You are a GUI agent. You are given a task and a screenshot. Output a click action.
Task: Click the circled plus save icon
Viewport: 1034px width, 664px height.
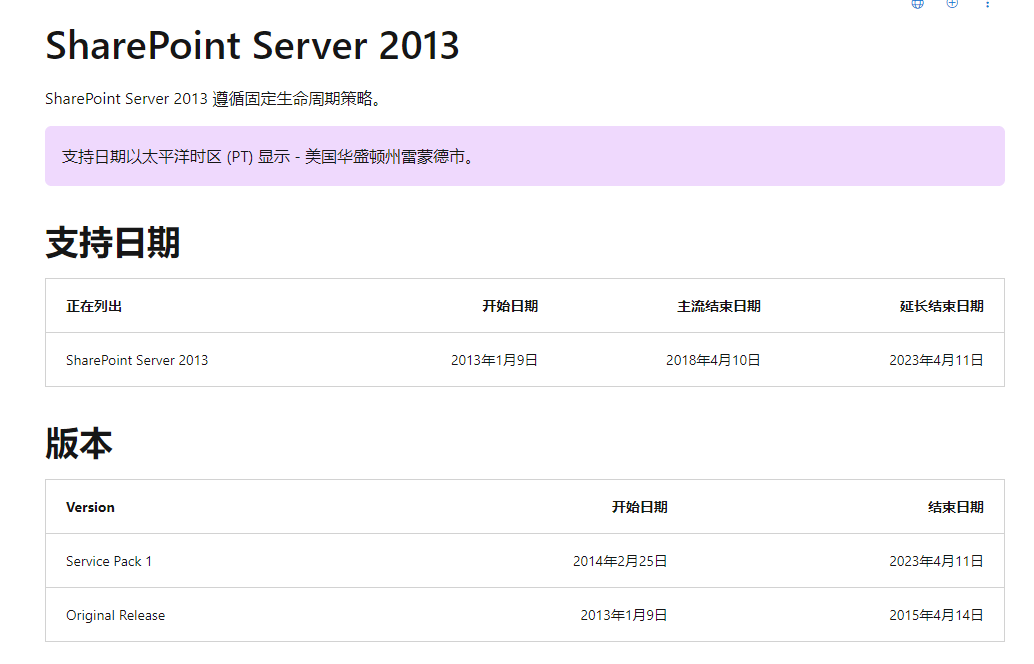[952, 3]
